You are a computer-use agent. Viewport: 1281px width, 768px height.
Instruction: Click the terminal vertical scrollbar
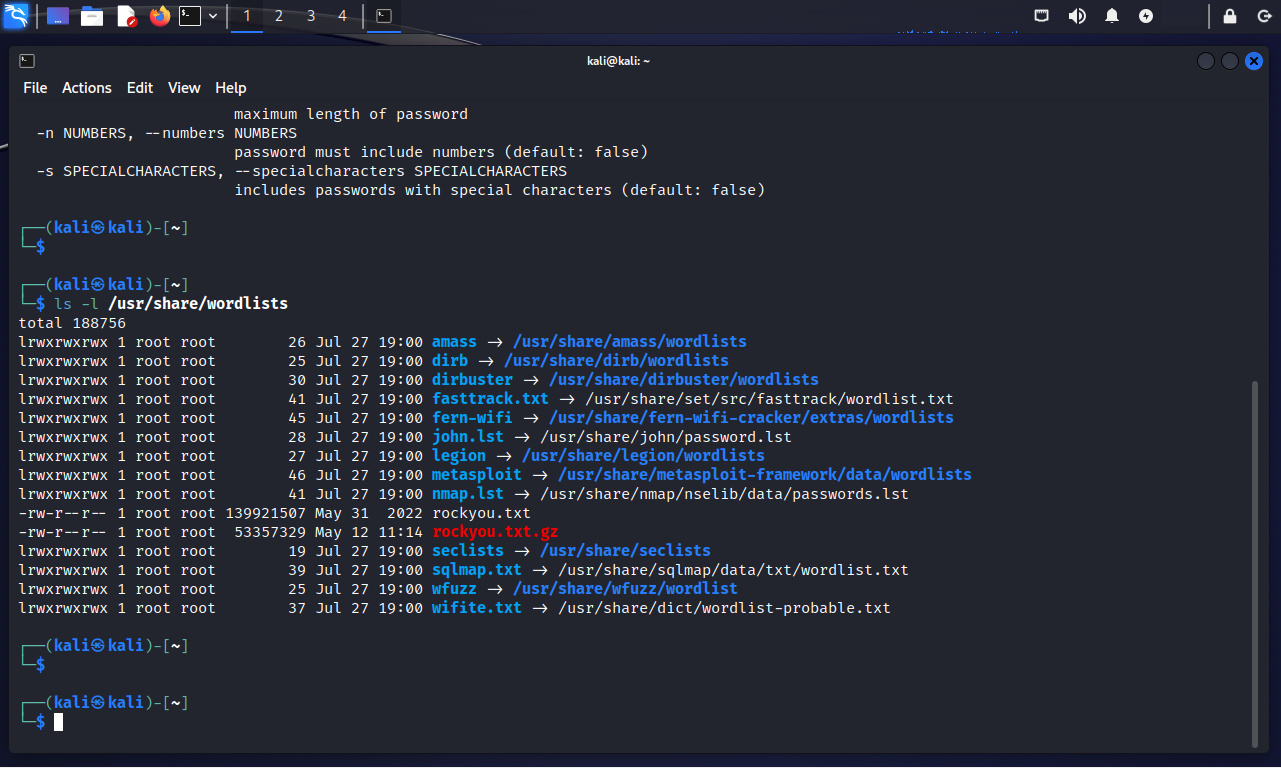tap(1256, 560)
